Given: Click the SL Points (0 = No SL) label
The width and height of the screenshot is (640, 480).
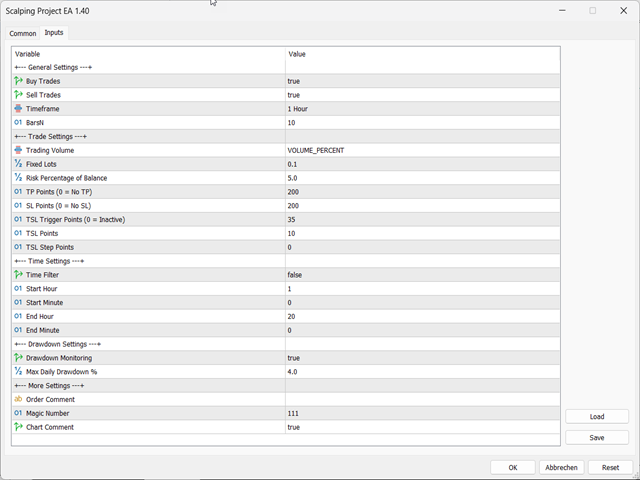Looking at the screenshot, I should [x=59, y=206].
